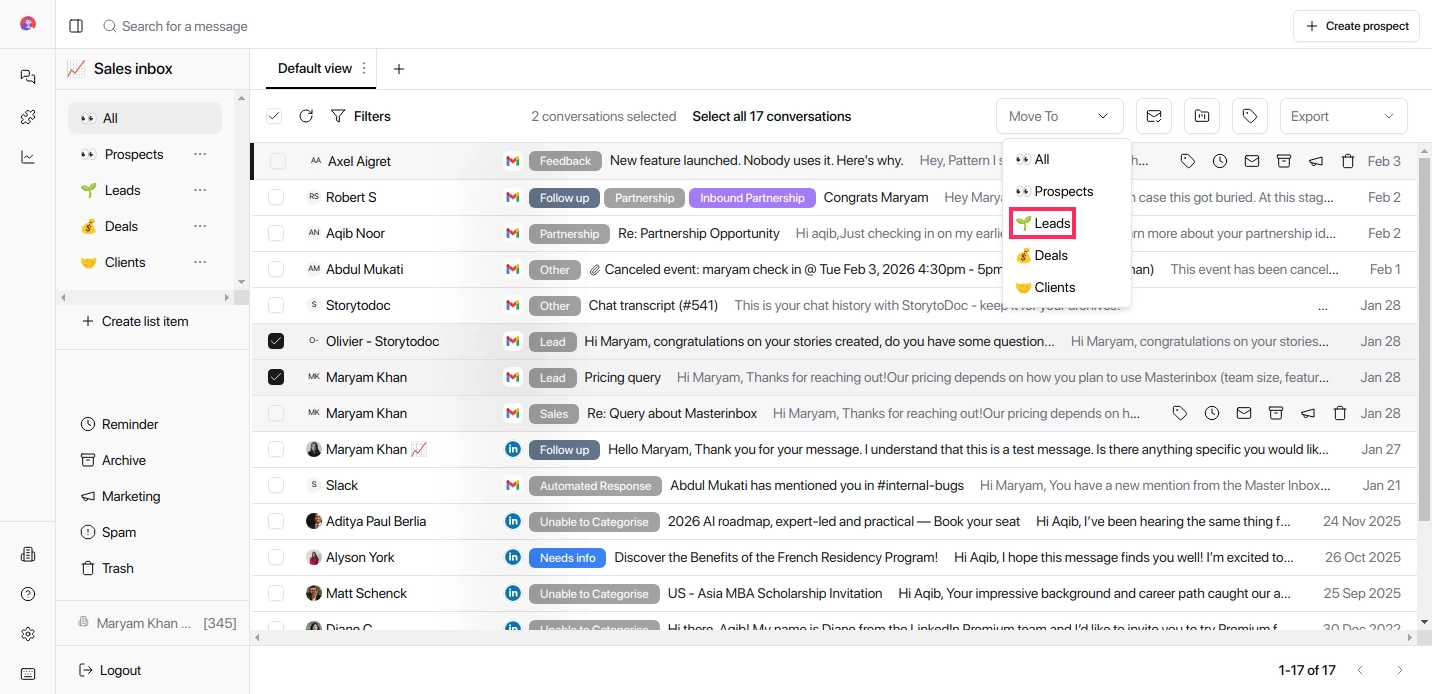Click Select all 17 conversations
The image size is (1432, 694).
[x=771, y=116]
